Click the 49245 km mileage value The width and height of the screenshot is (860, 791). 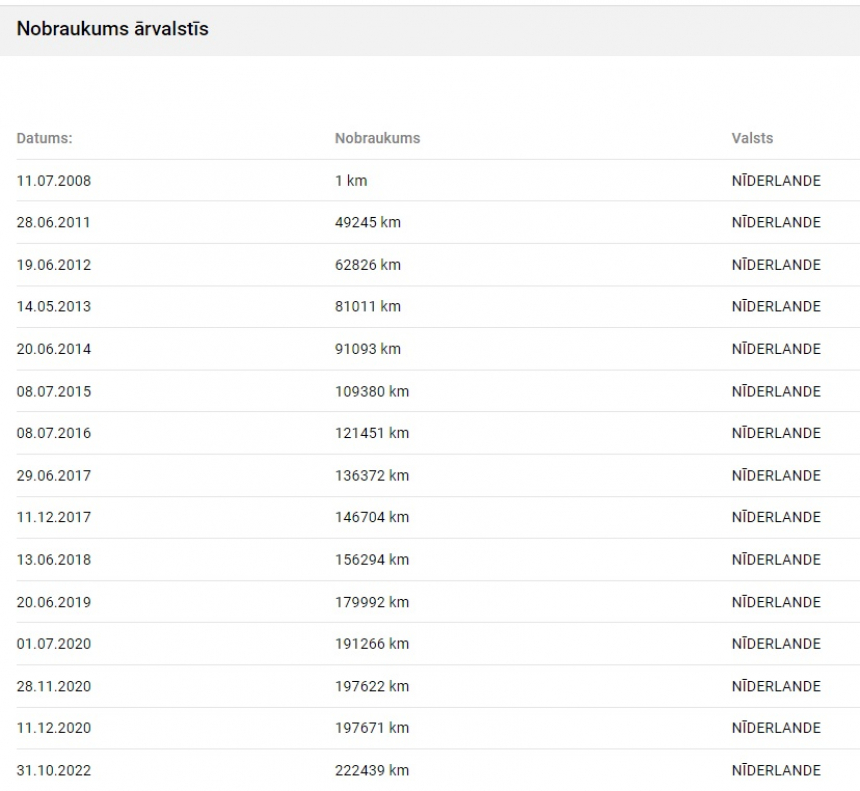click(x=367, y=223)
